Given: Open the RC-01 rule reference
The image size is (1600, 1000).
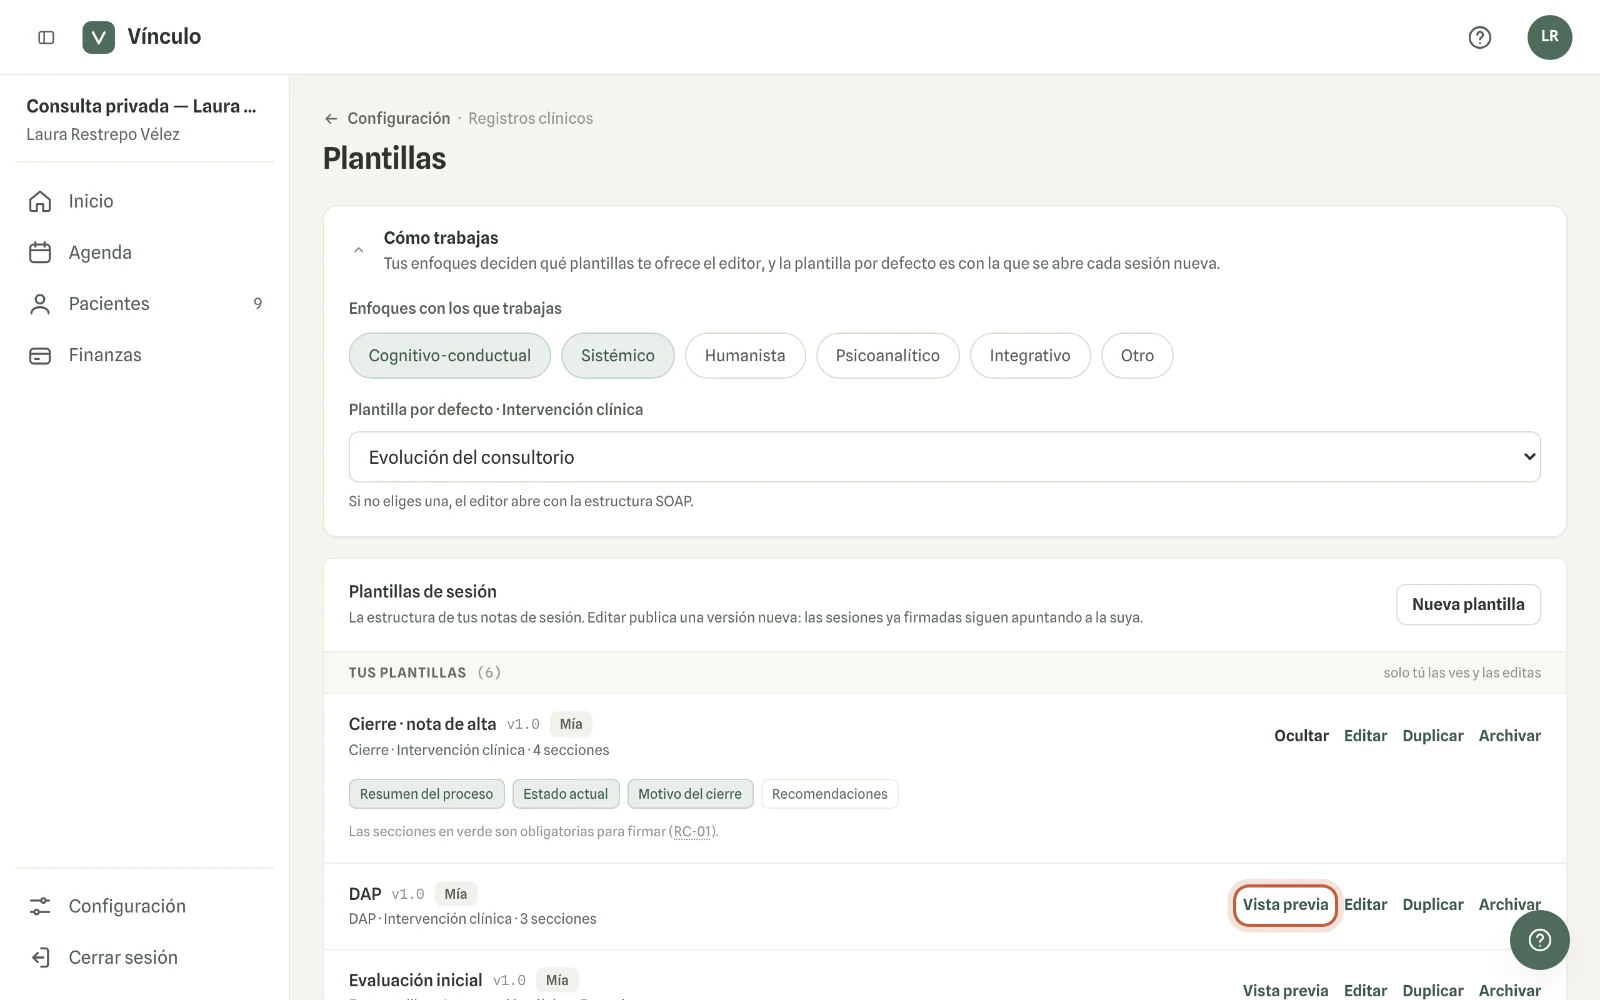Looking at the screenshot, I should tap(692, 831).
